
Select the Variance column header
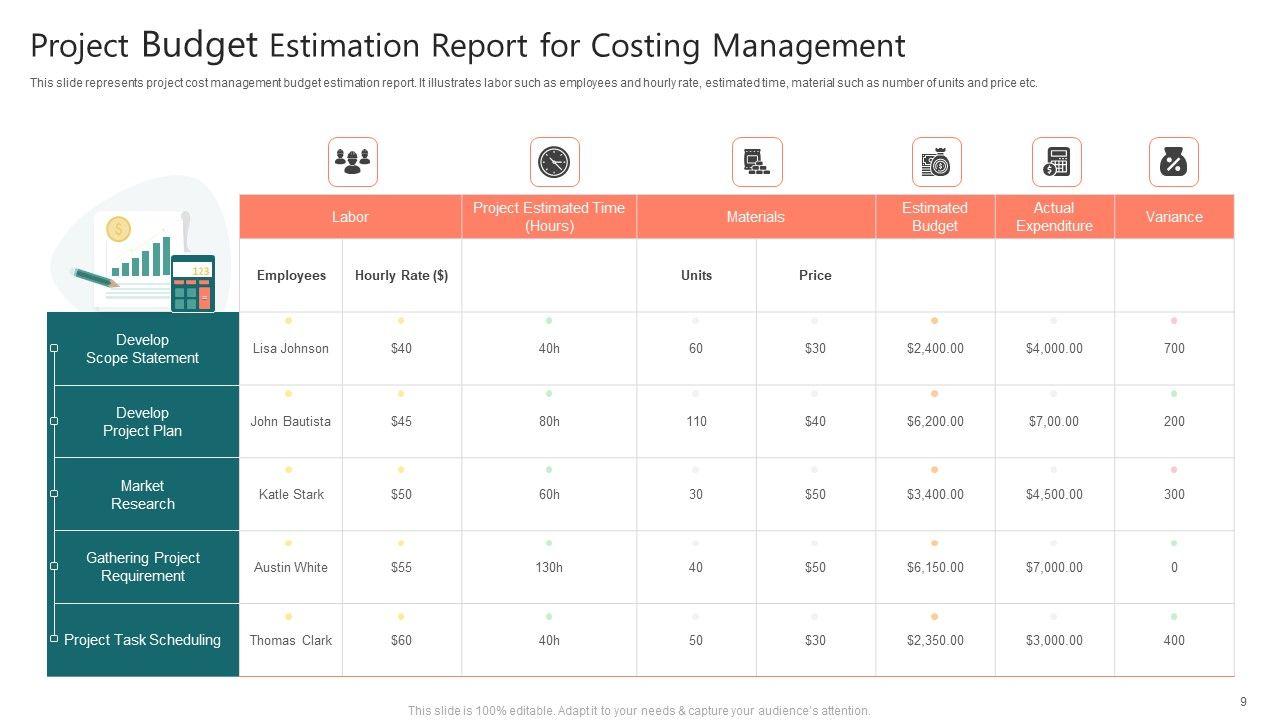[x=1173, y=217]
